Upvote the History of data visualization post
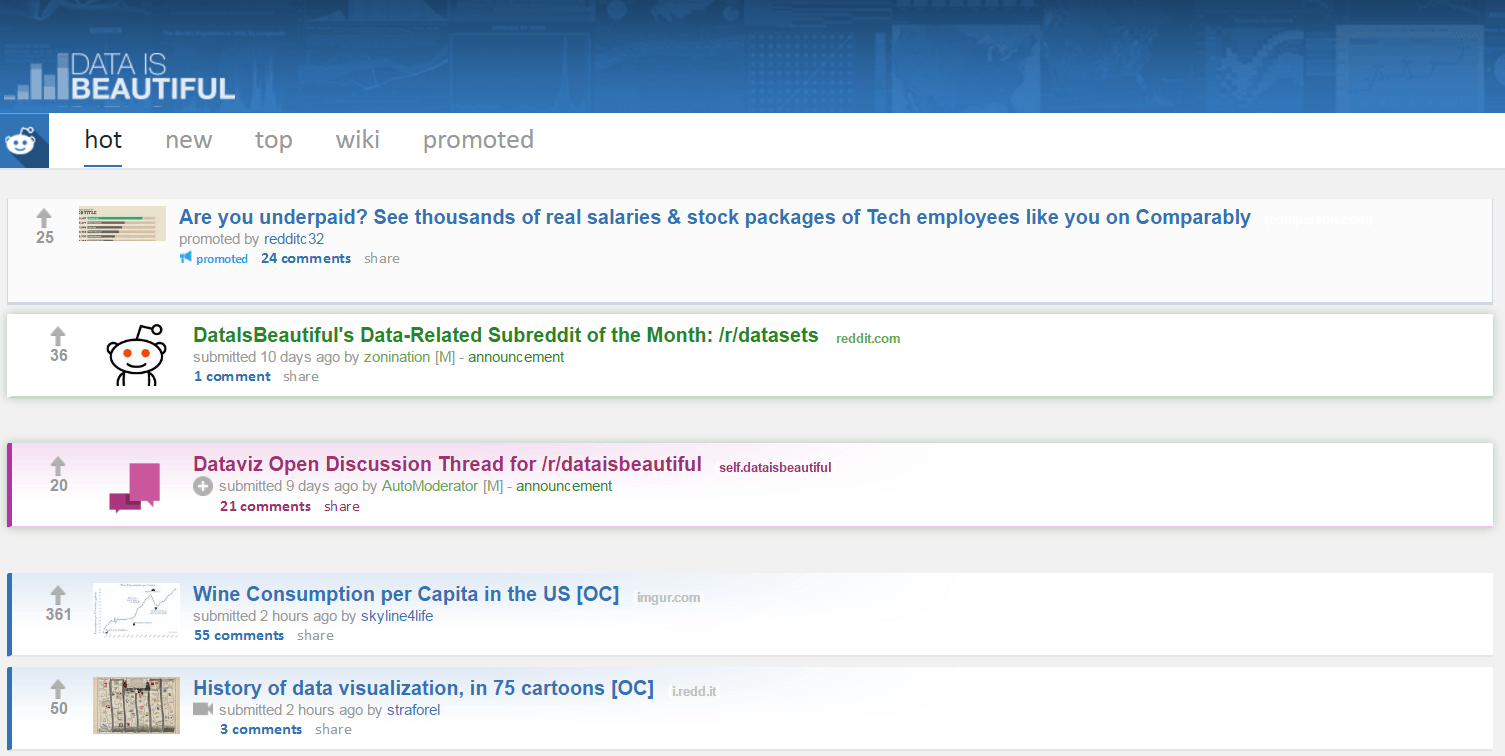1505x756 pixels. click(x=58, y=689)
